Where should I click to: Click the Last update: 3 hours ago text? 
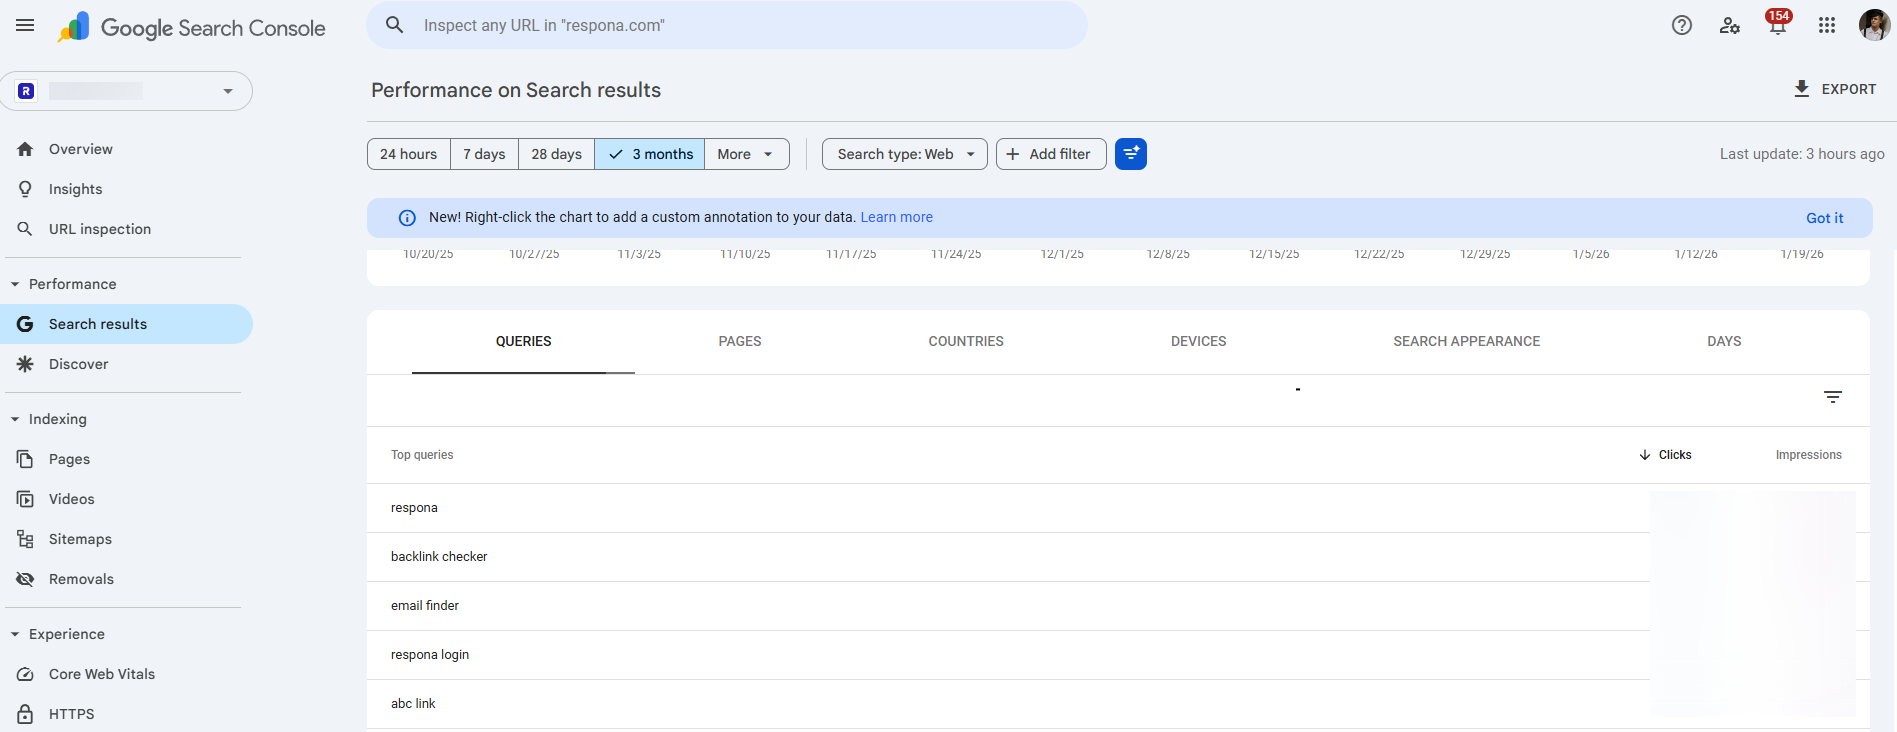(1802, 154)
